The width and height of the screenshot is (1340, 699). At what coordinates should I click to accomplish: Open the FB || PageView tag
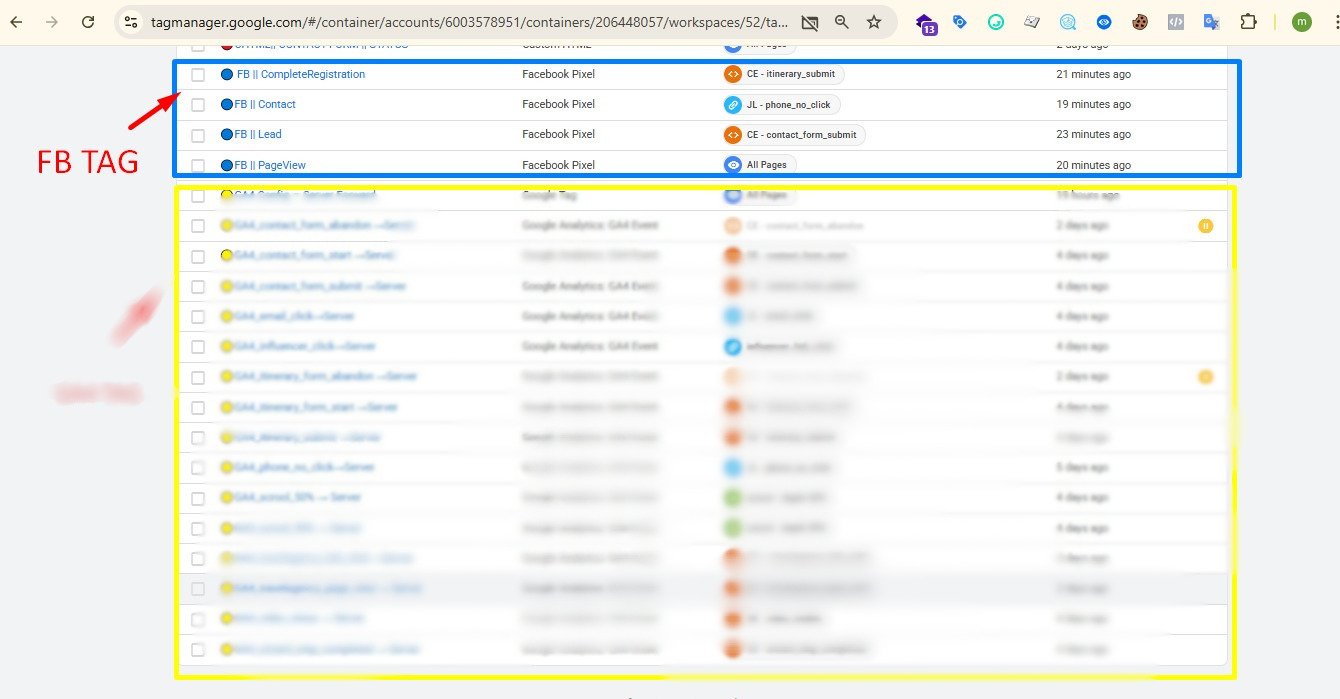(270, 165)
